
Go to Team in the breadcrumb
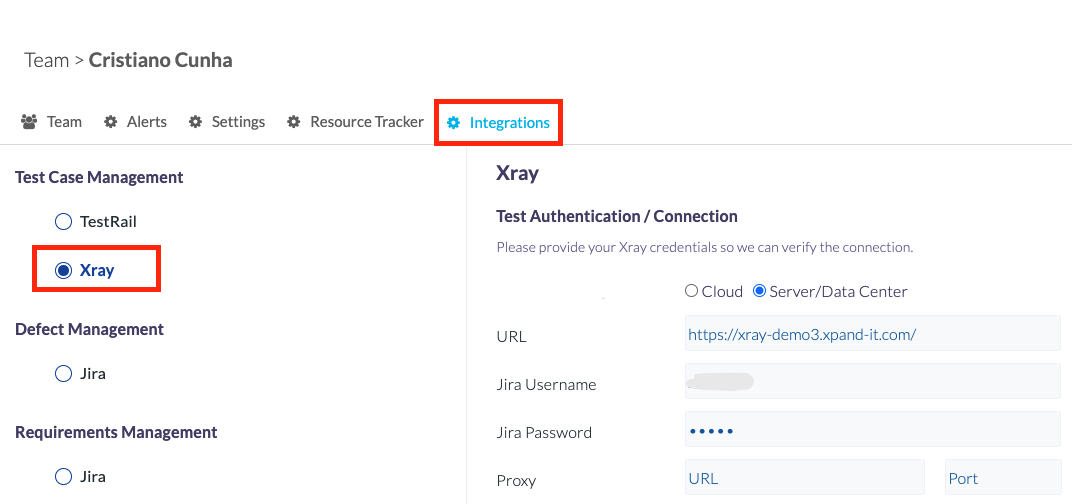(46, 60)
